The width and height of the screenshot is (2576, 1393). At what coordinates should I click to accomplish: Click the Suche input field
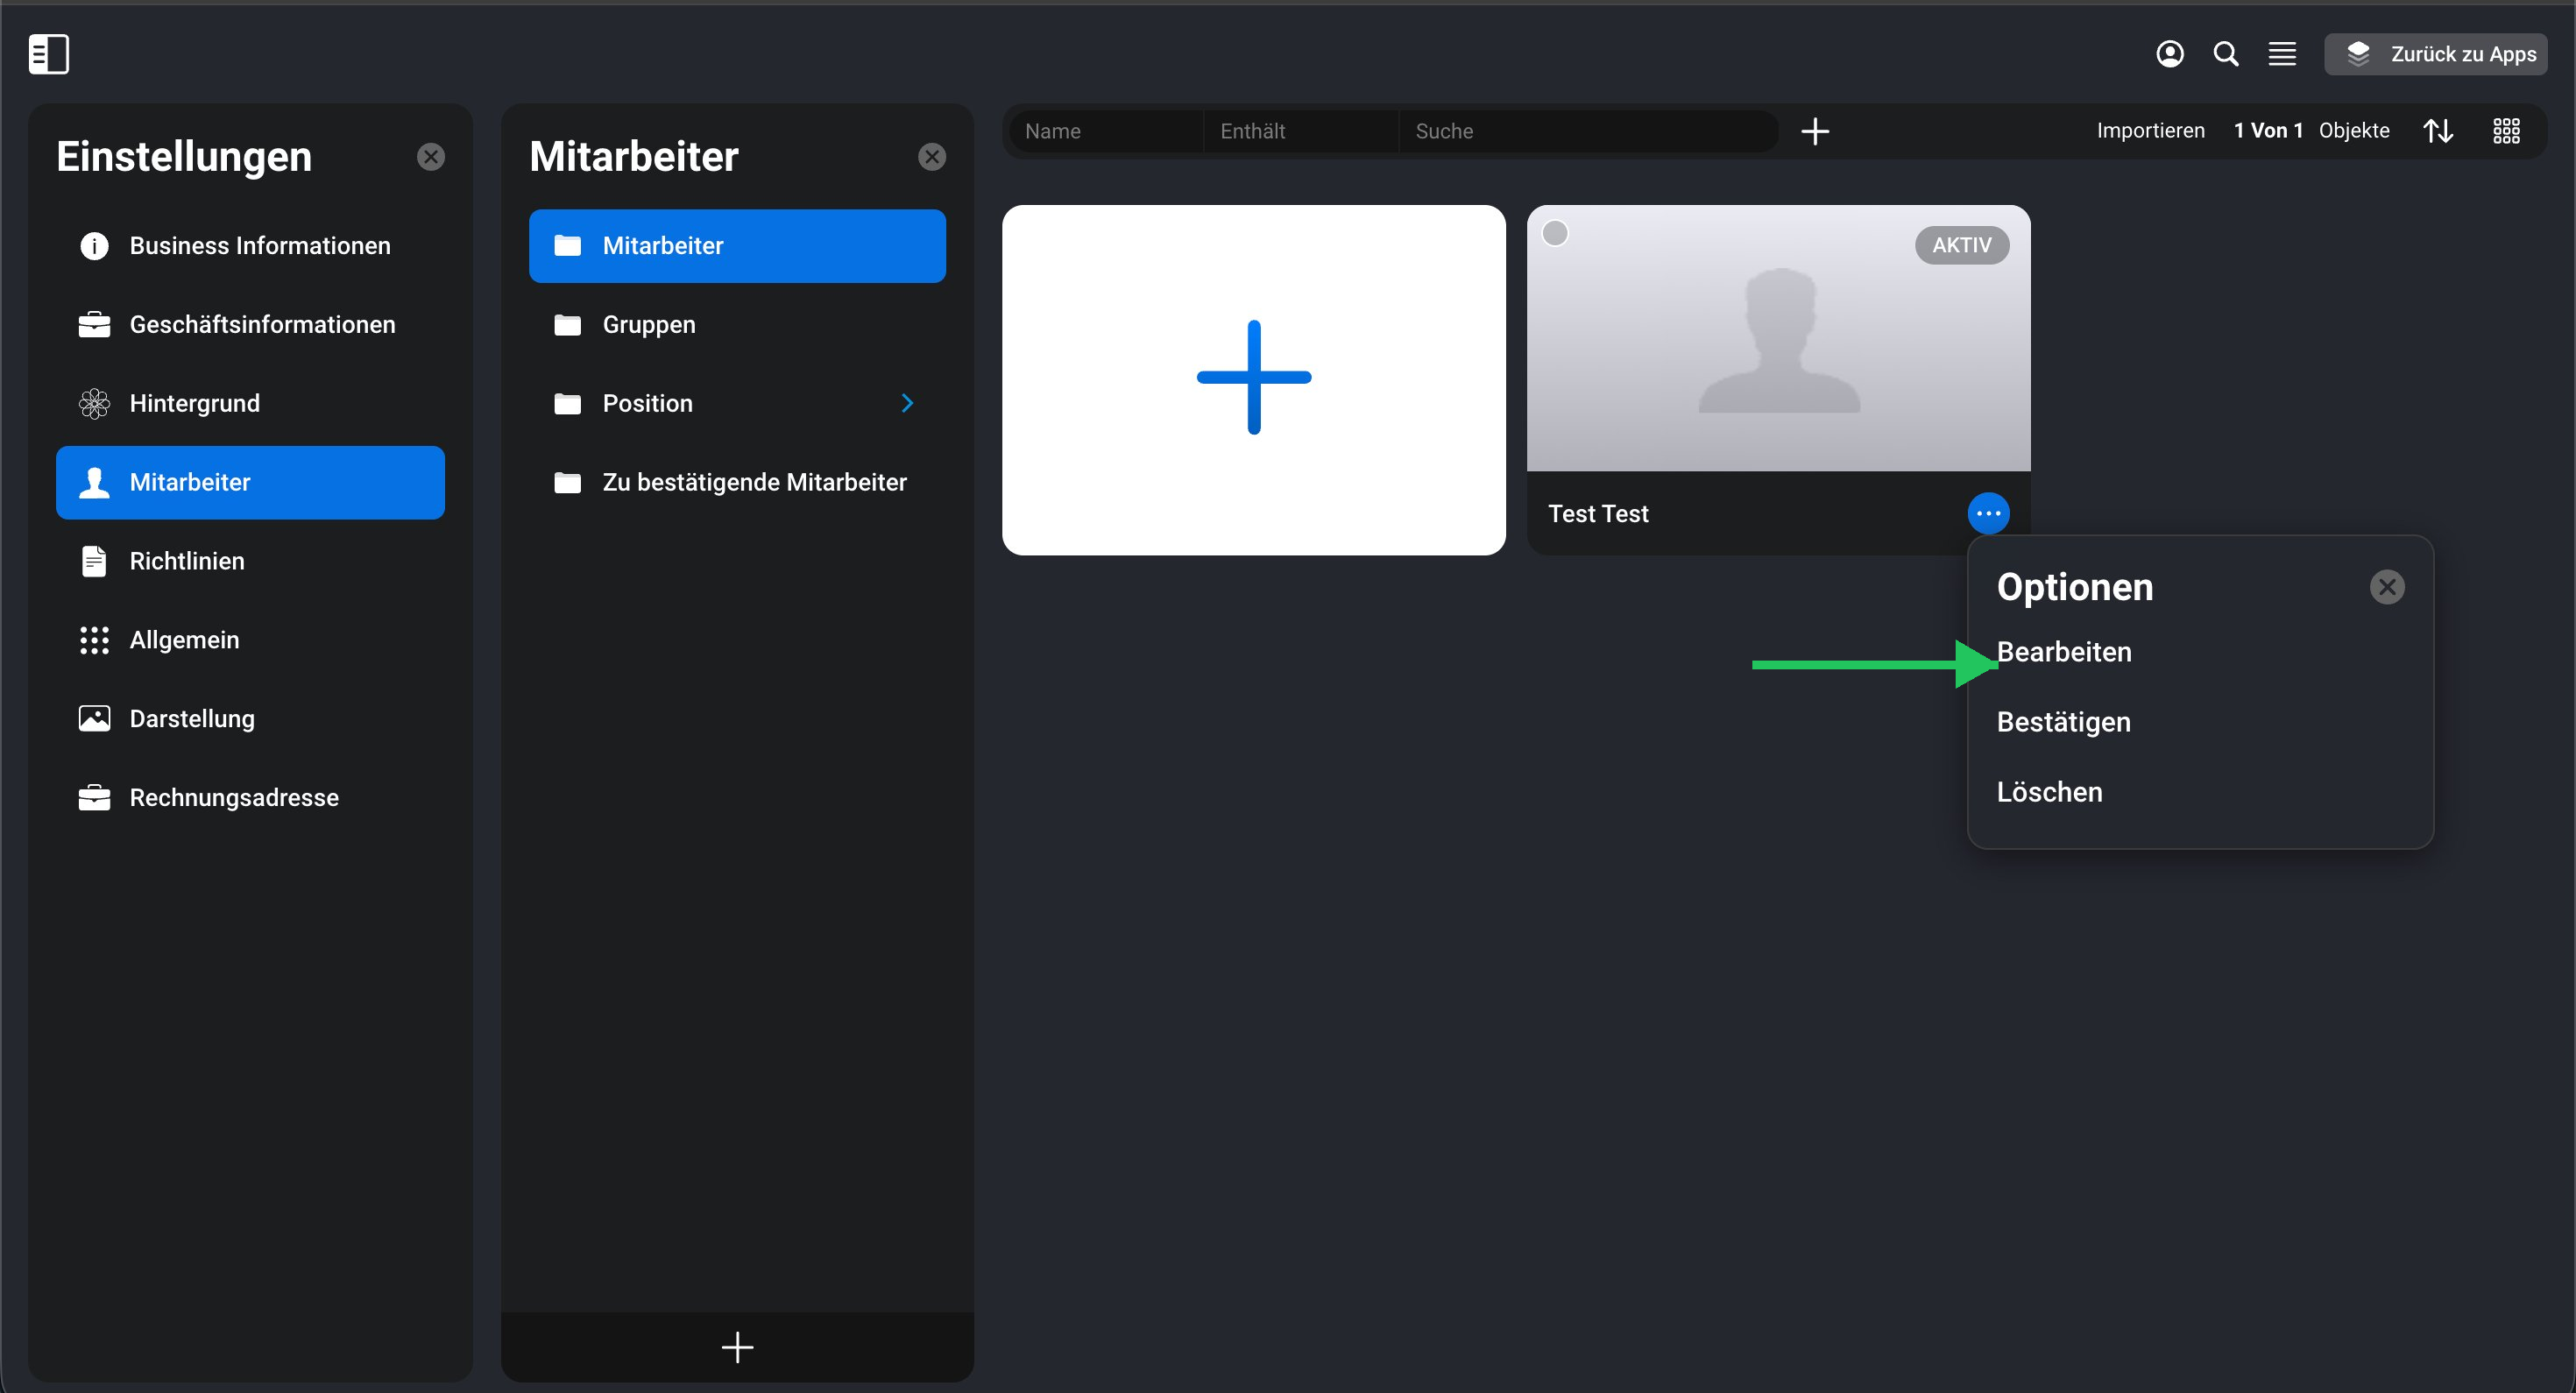coord(1587,131)
